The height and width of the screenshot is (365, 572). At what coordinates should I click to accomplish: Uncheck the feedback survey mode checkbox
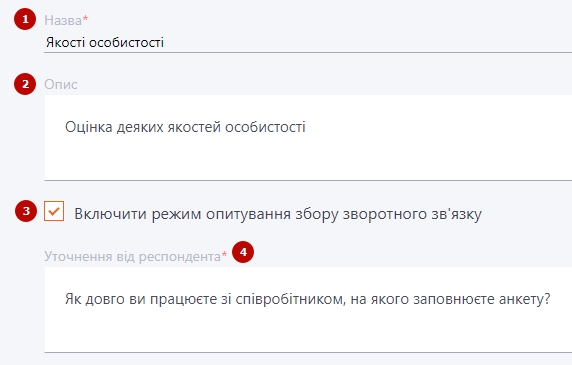(54, 211)
